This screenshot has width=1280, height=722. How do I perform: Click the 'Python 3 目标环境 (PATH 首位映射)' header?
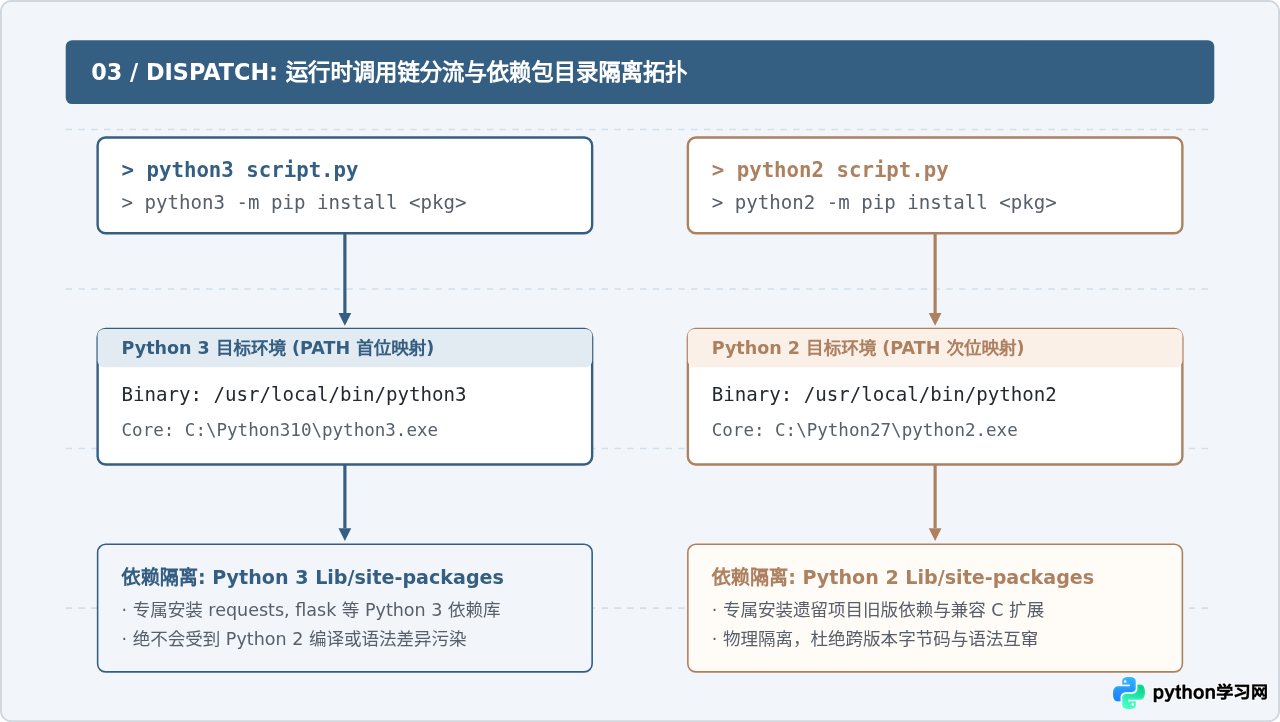pos(278,348)
